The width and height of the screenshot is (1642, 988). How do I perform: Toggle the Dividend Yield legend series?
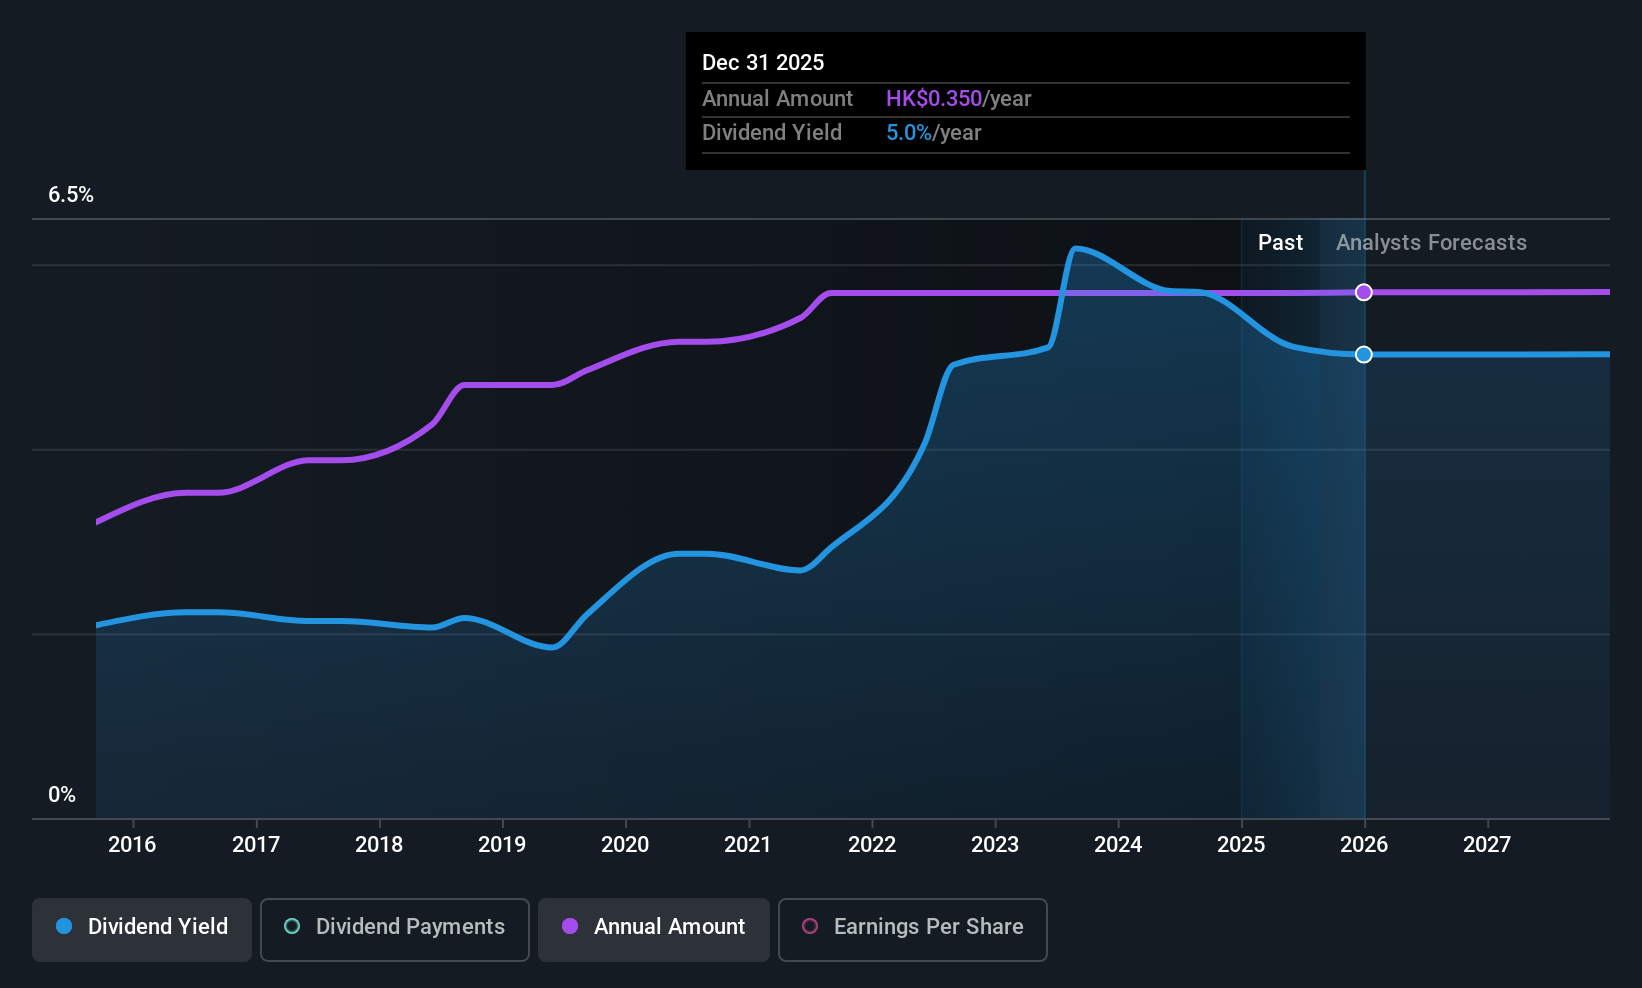142,927
